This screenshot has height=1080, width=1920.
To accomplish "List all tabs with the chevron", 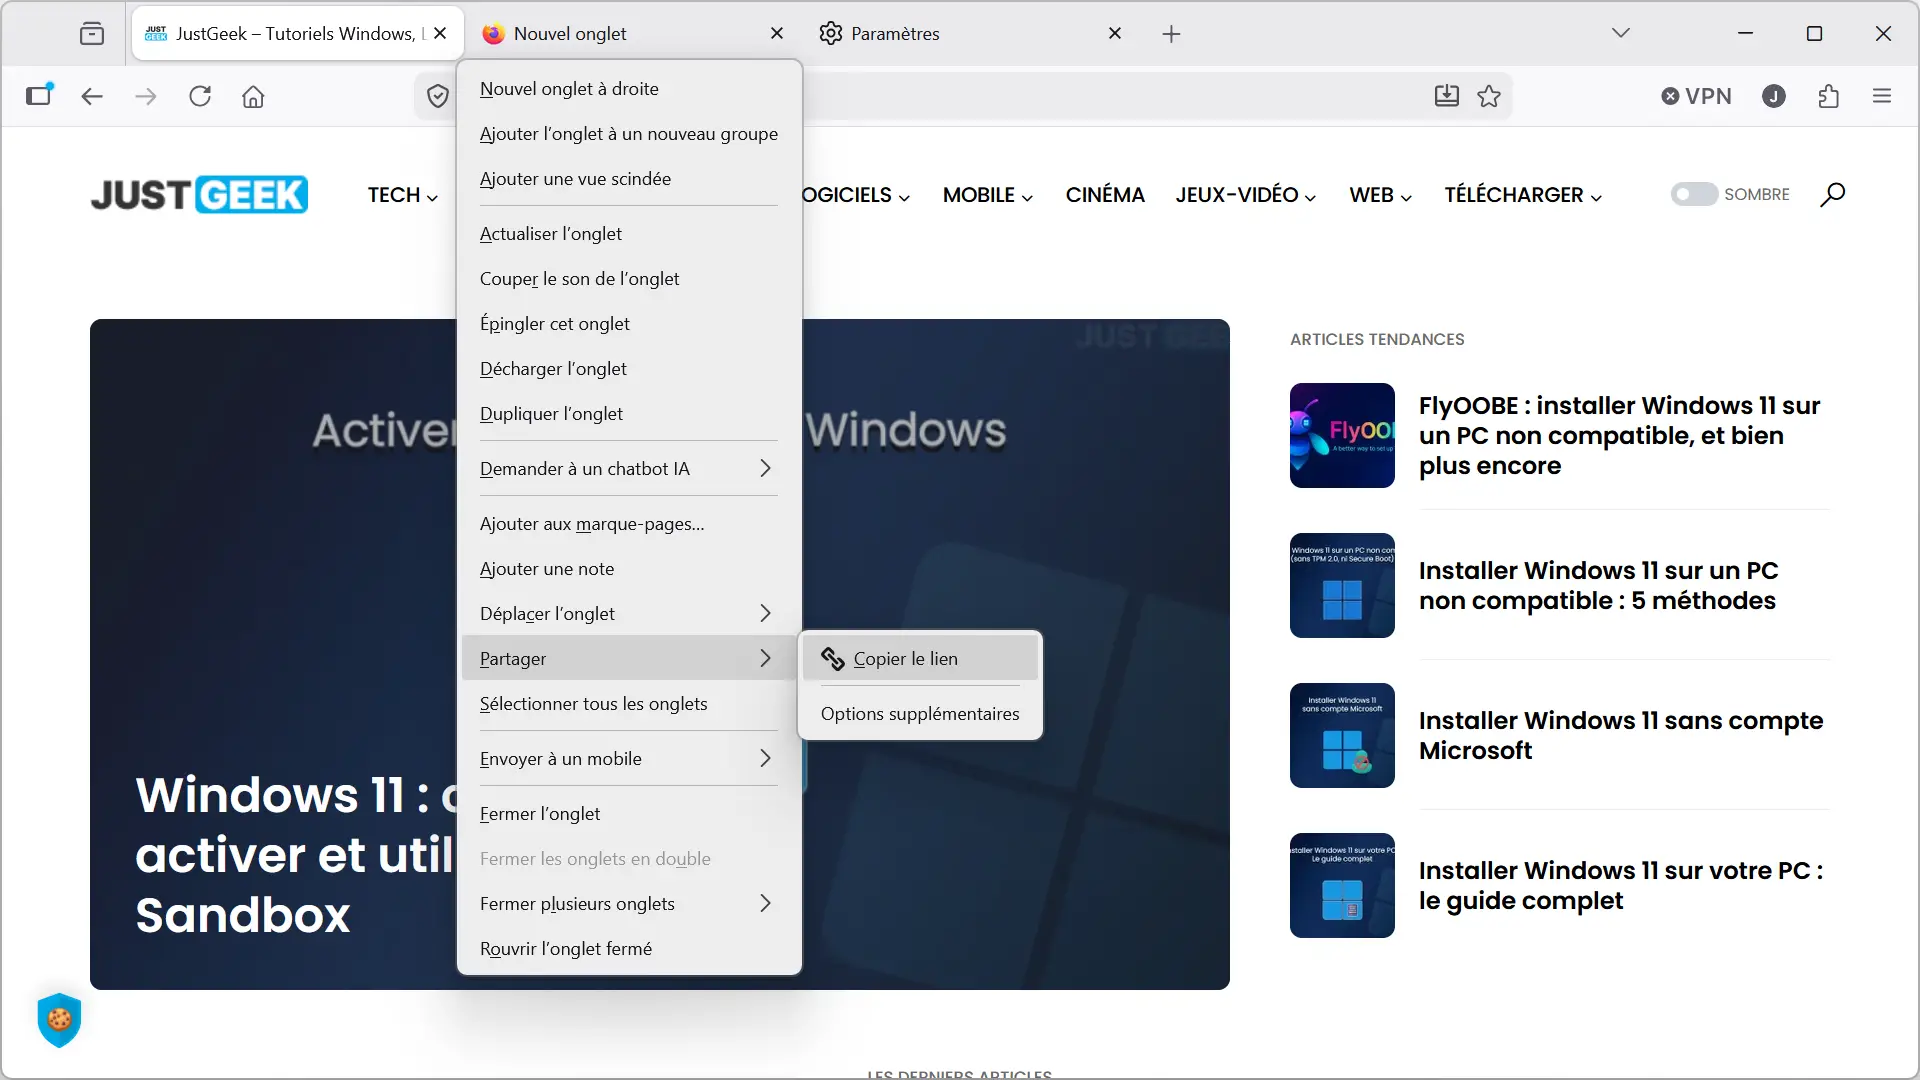I will tap(1621, 33).
